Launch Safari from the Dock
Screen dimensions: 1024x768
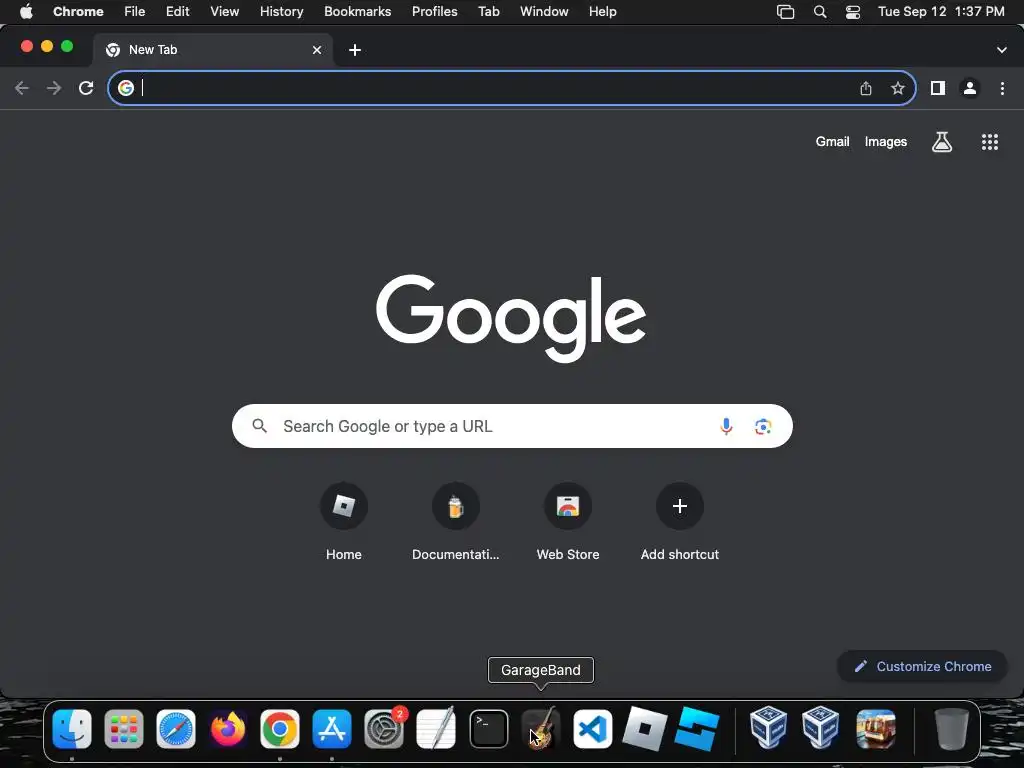tap(176, 729)
